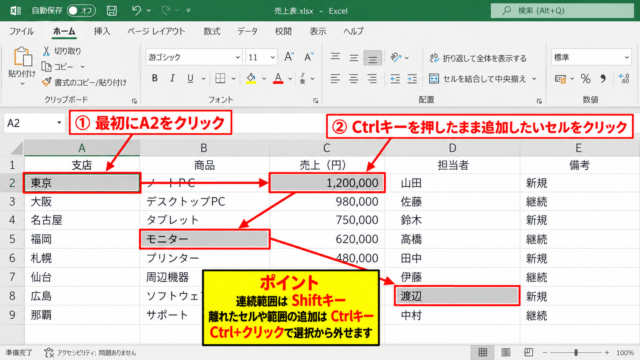Click the phonetic guide (ふりがな) icon
Image resolution: width=640 pixels, height=360 pixels.
(x=302, y=78)
